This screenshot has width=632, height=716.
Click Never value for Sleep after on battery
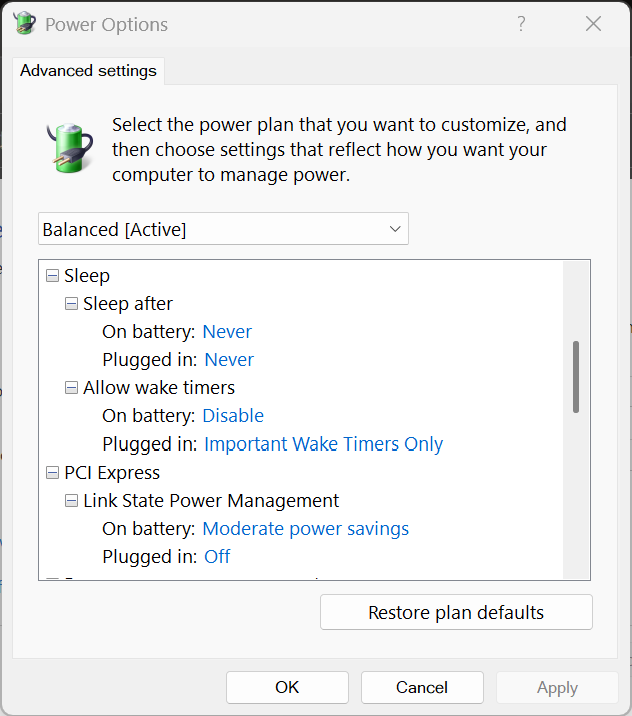click(227, 331)
